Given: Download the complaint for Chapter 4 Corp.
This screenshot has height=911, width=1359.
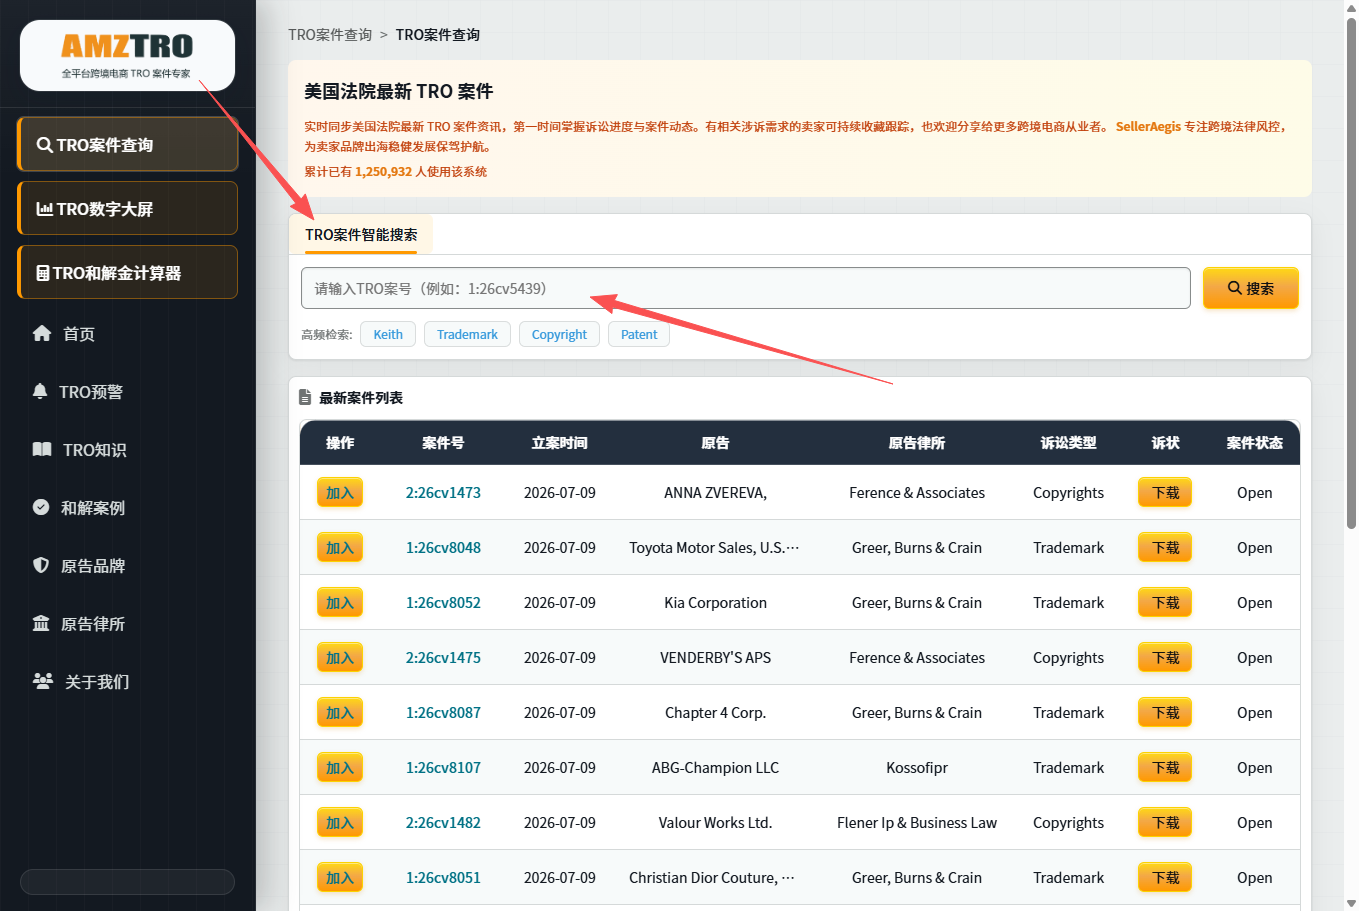Looking at the screenshot, I should click(1165, 713).
